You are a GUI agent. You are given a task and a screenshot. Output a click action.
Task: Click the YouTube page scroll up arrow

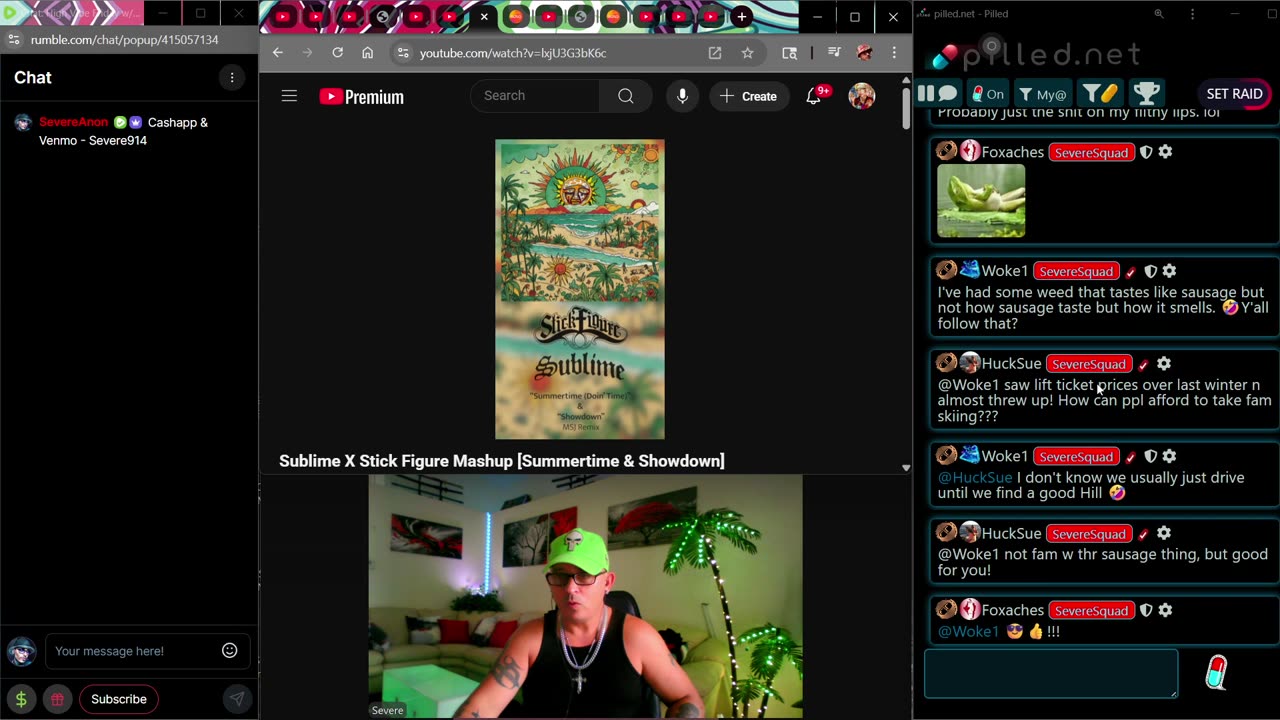click(906, 81)
